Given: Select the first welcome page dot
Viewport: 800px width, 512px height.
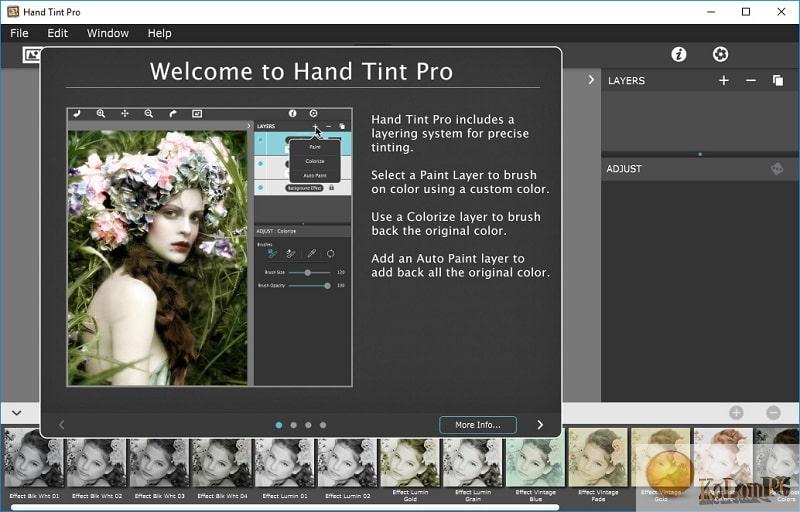Looking at the screenshot, I should (279, 425).
